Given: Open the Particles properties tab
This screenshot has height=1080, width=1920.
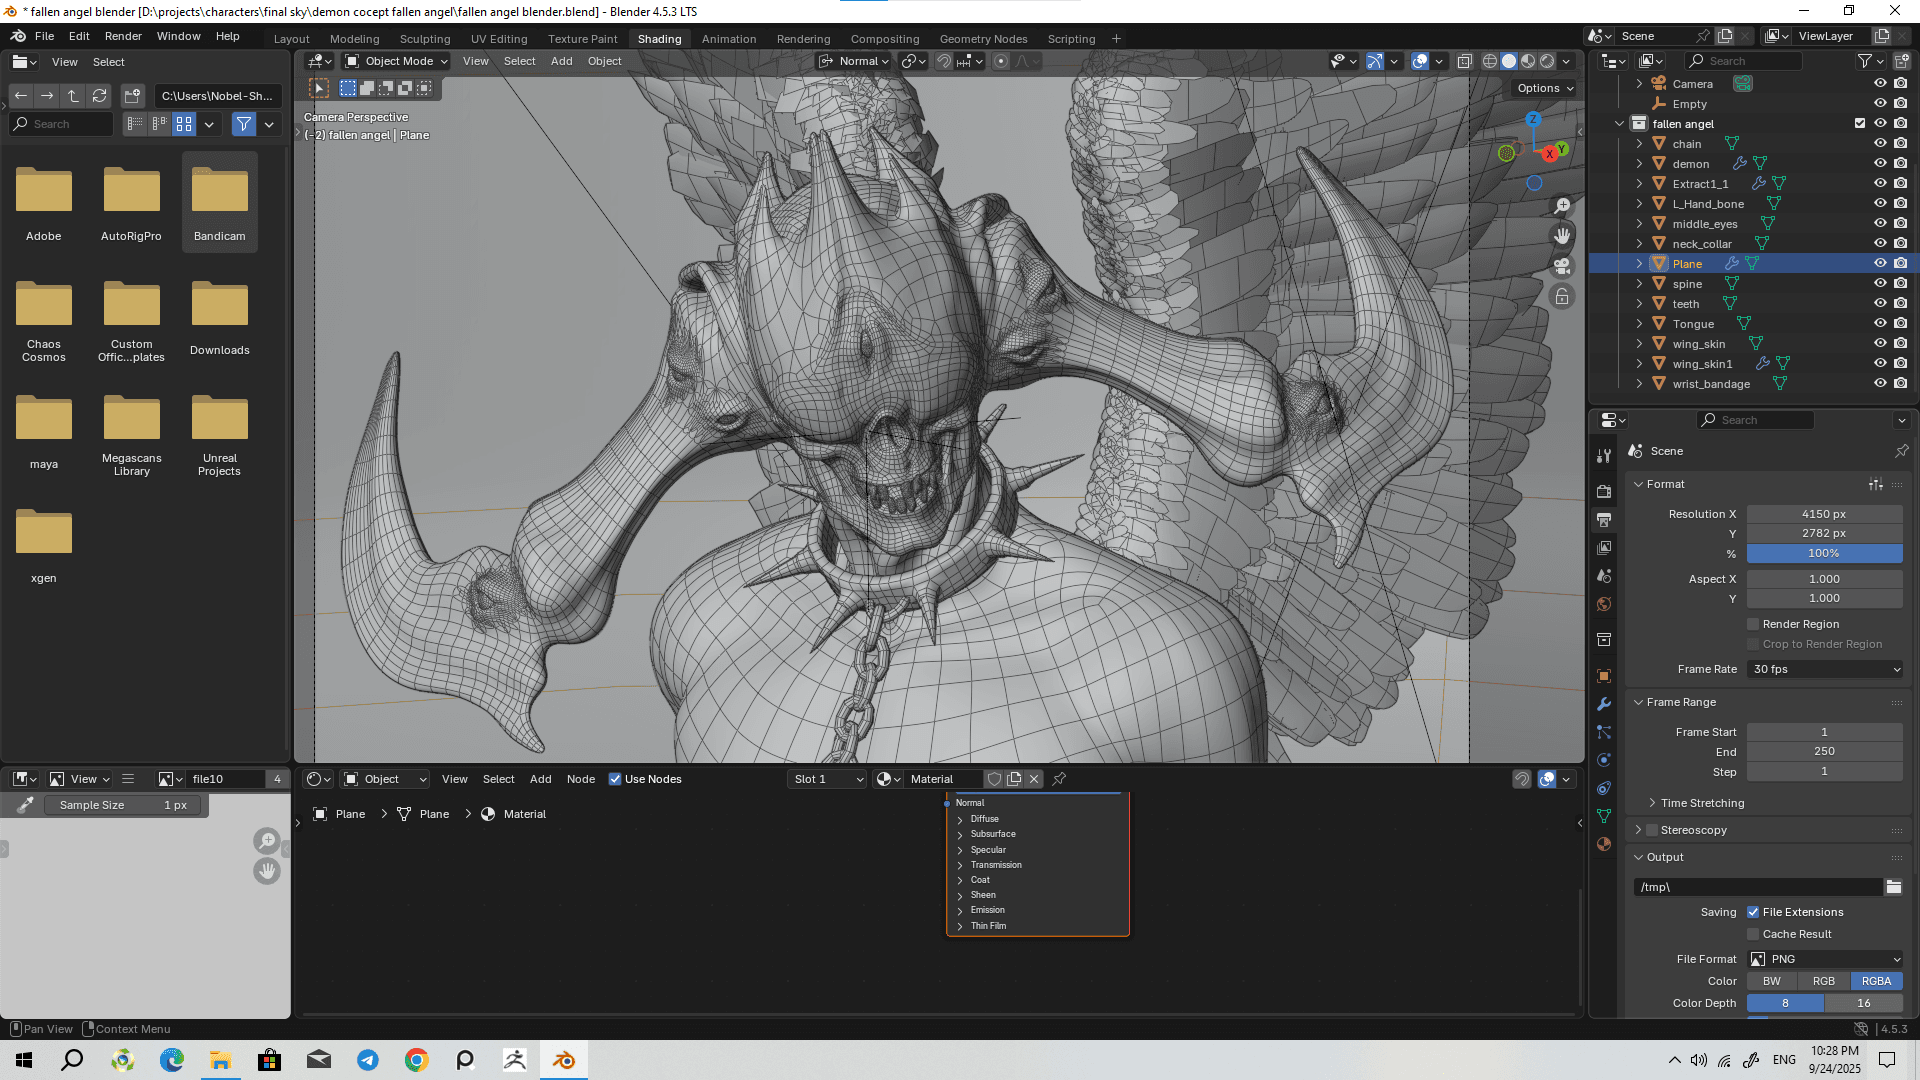Looking at the screenshot, I should 1604,732.
